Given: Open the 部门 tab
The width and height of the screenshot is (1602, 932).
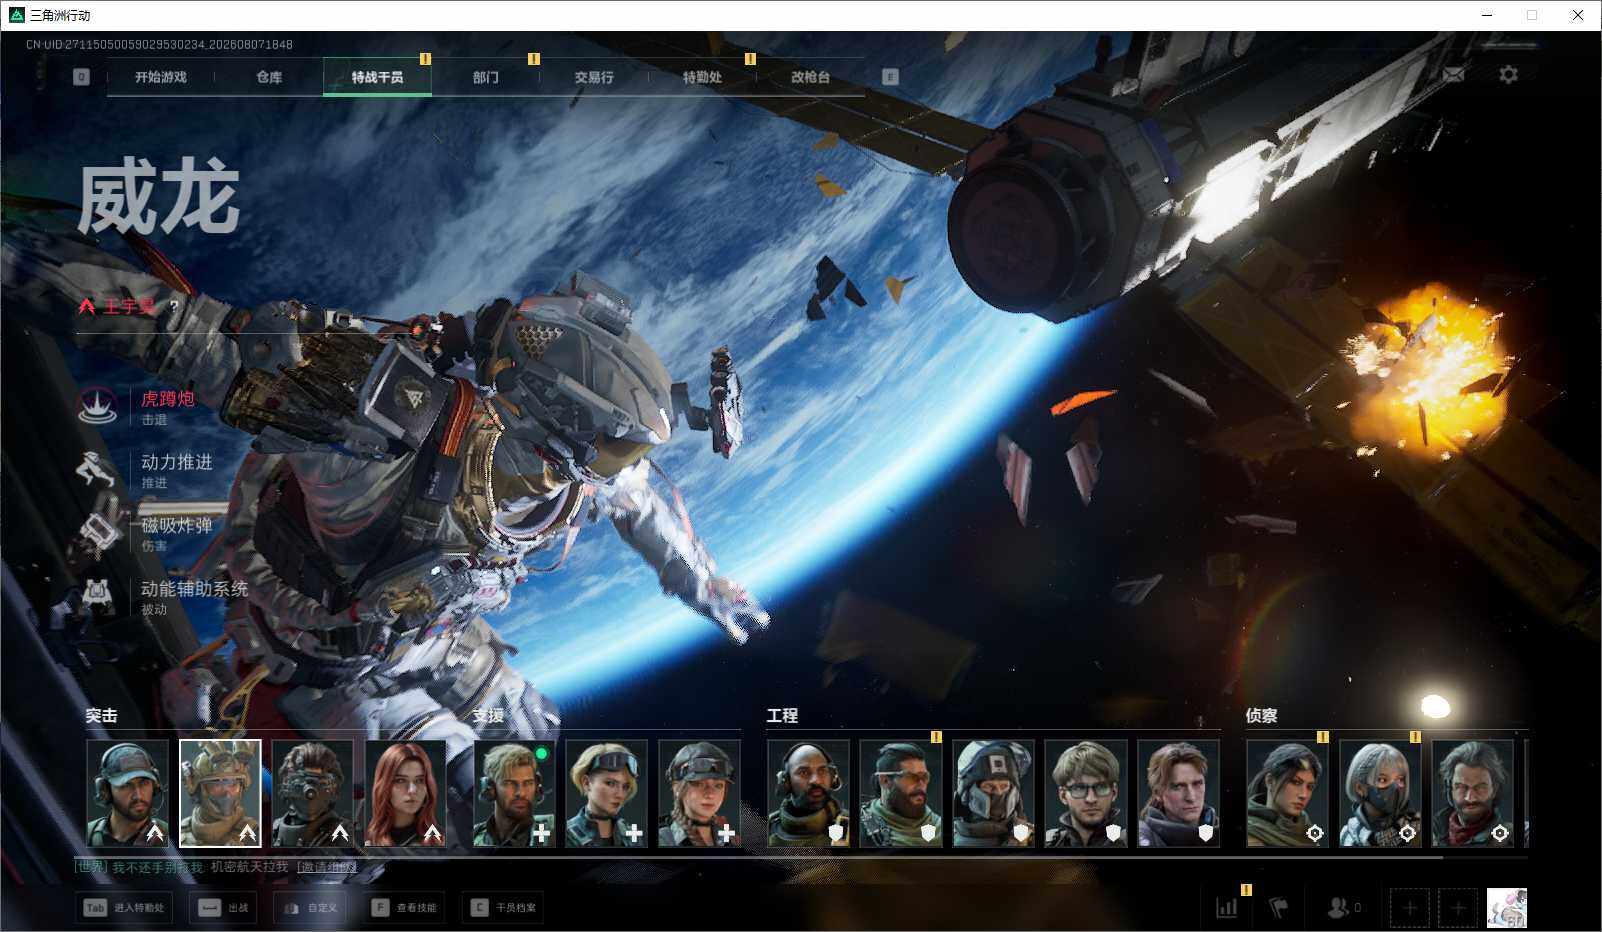Looking at the screenshot, I should pyautogui.click(x=486, y=77).
